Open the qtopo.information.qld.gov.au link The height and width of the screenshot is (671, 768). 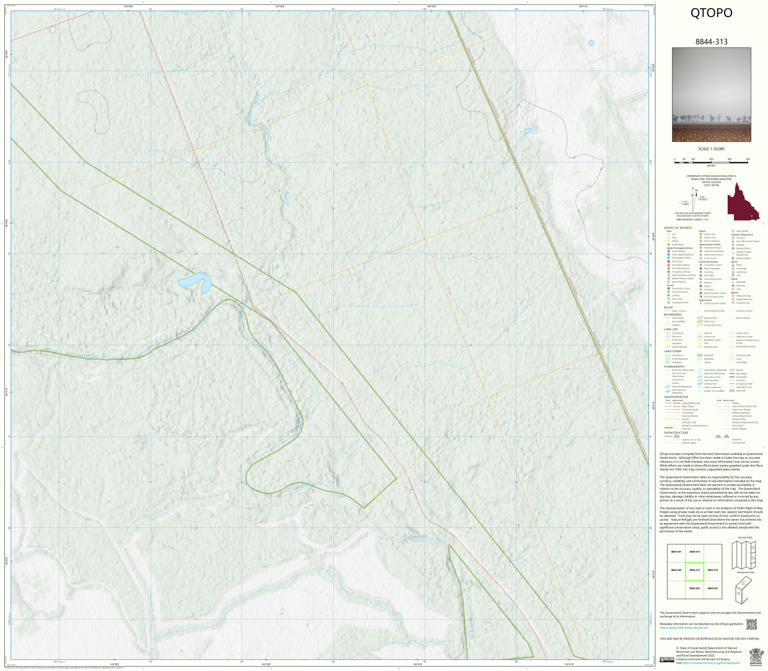[683, 627]
